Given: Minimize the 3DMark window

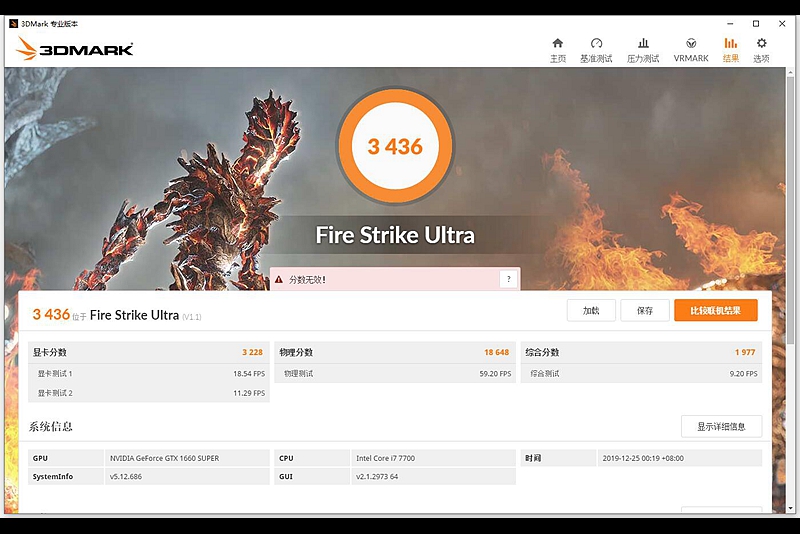Looking at the screenshot, I should (x=730, y=23).
